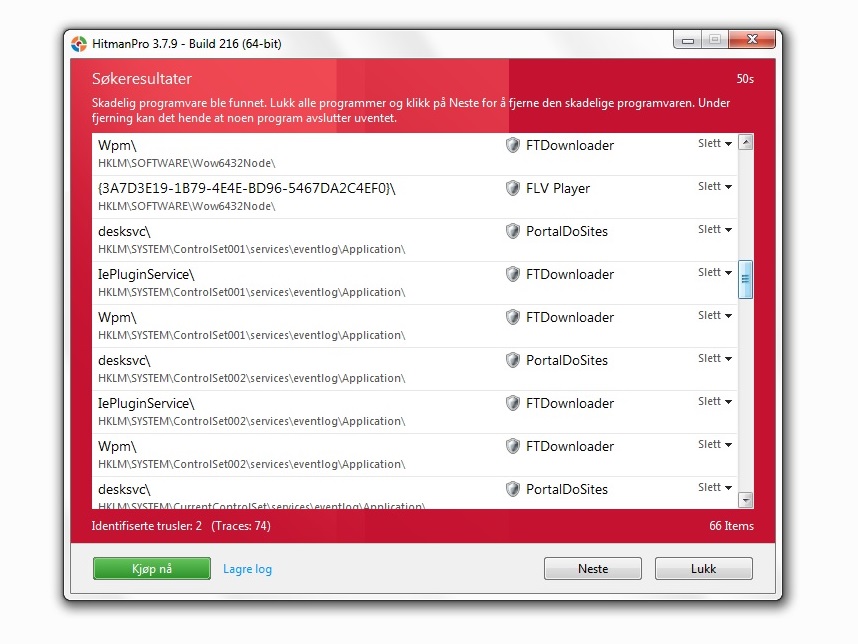Click shield icon for desksvc CurrentControlSet row
Screen dimensions: 858x644
(x=512, y=489)
